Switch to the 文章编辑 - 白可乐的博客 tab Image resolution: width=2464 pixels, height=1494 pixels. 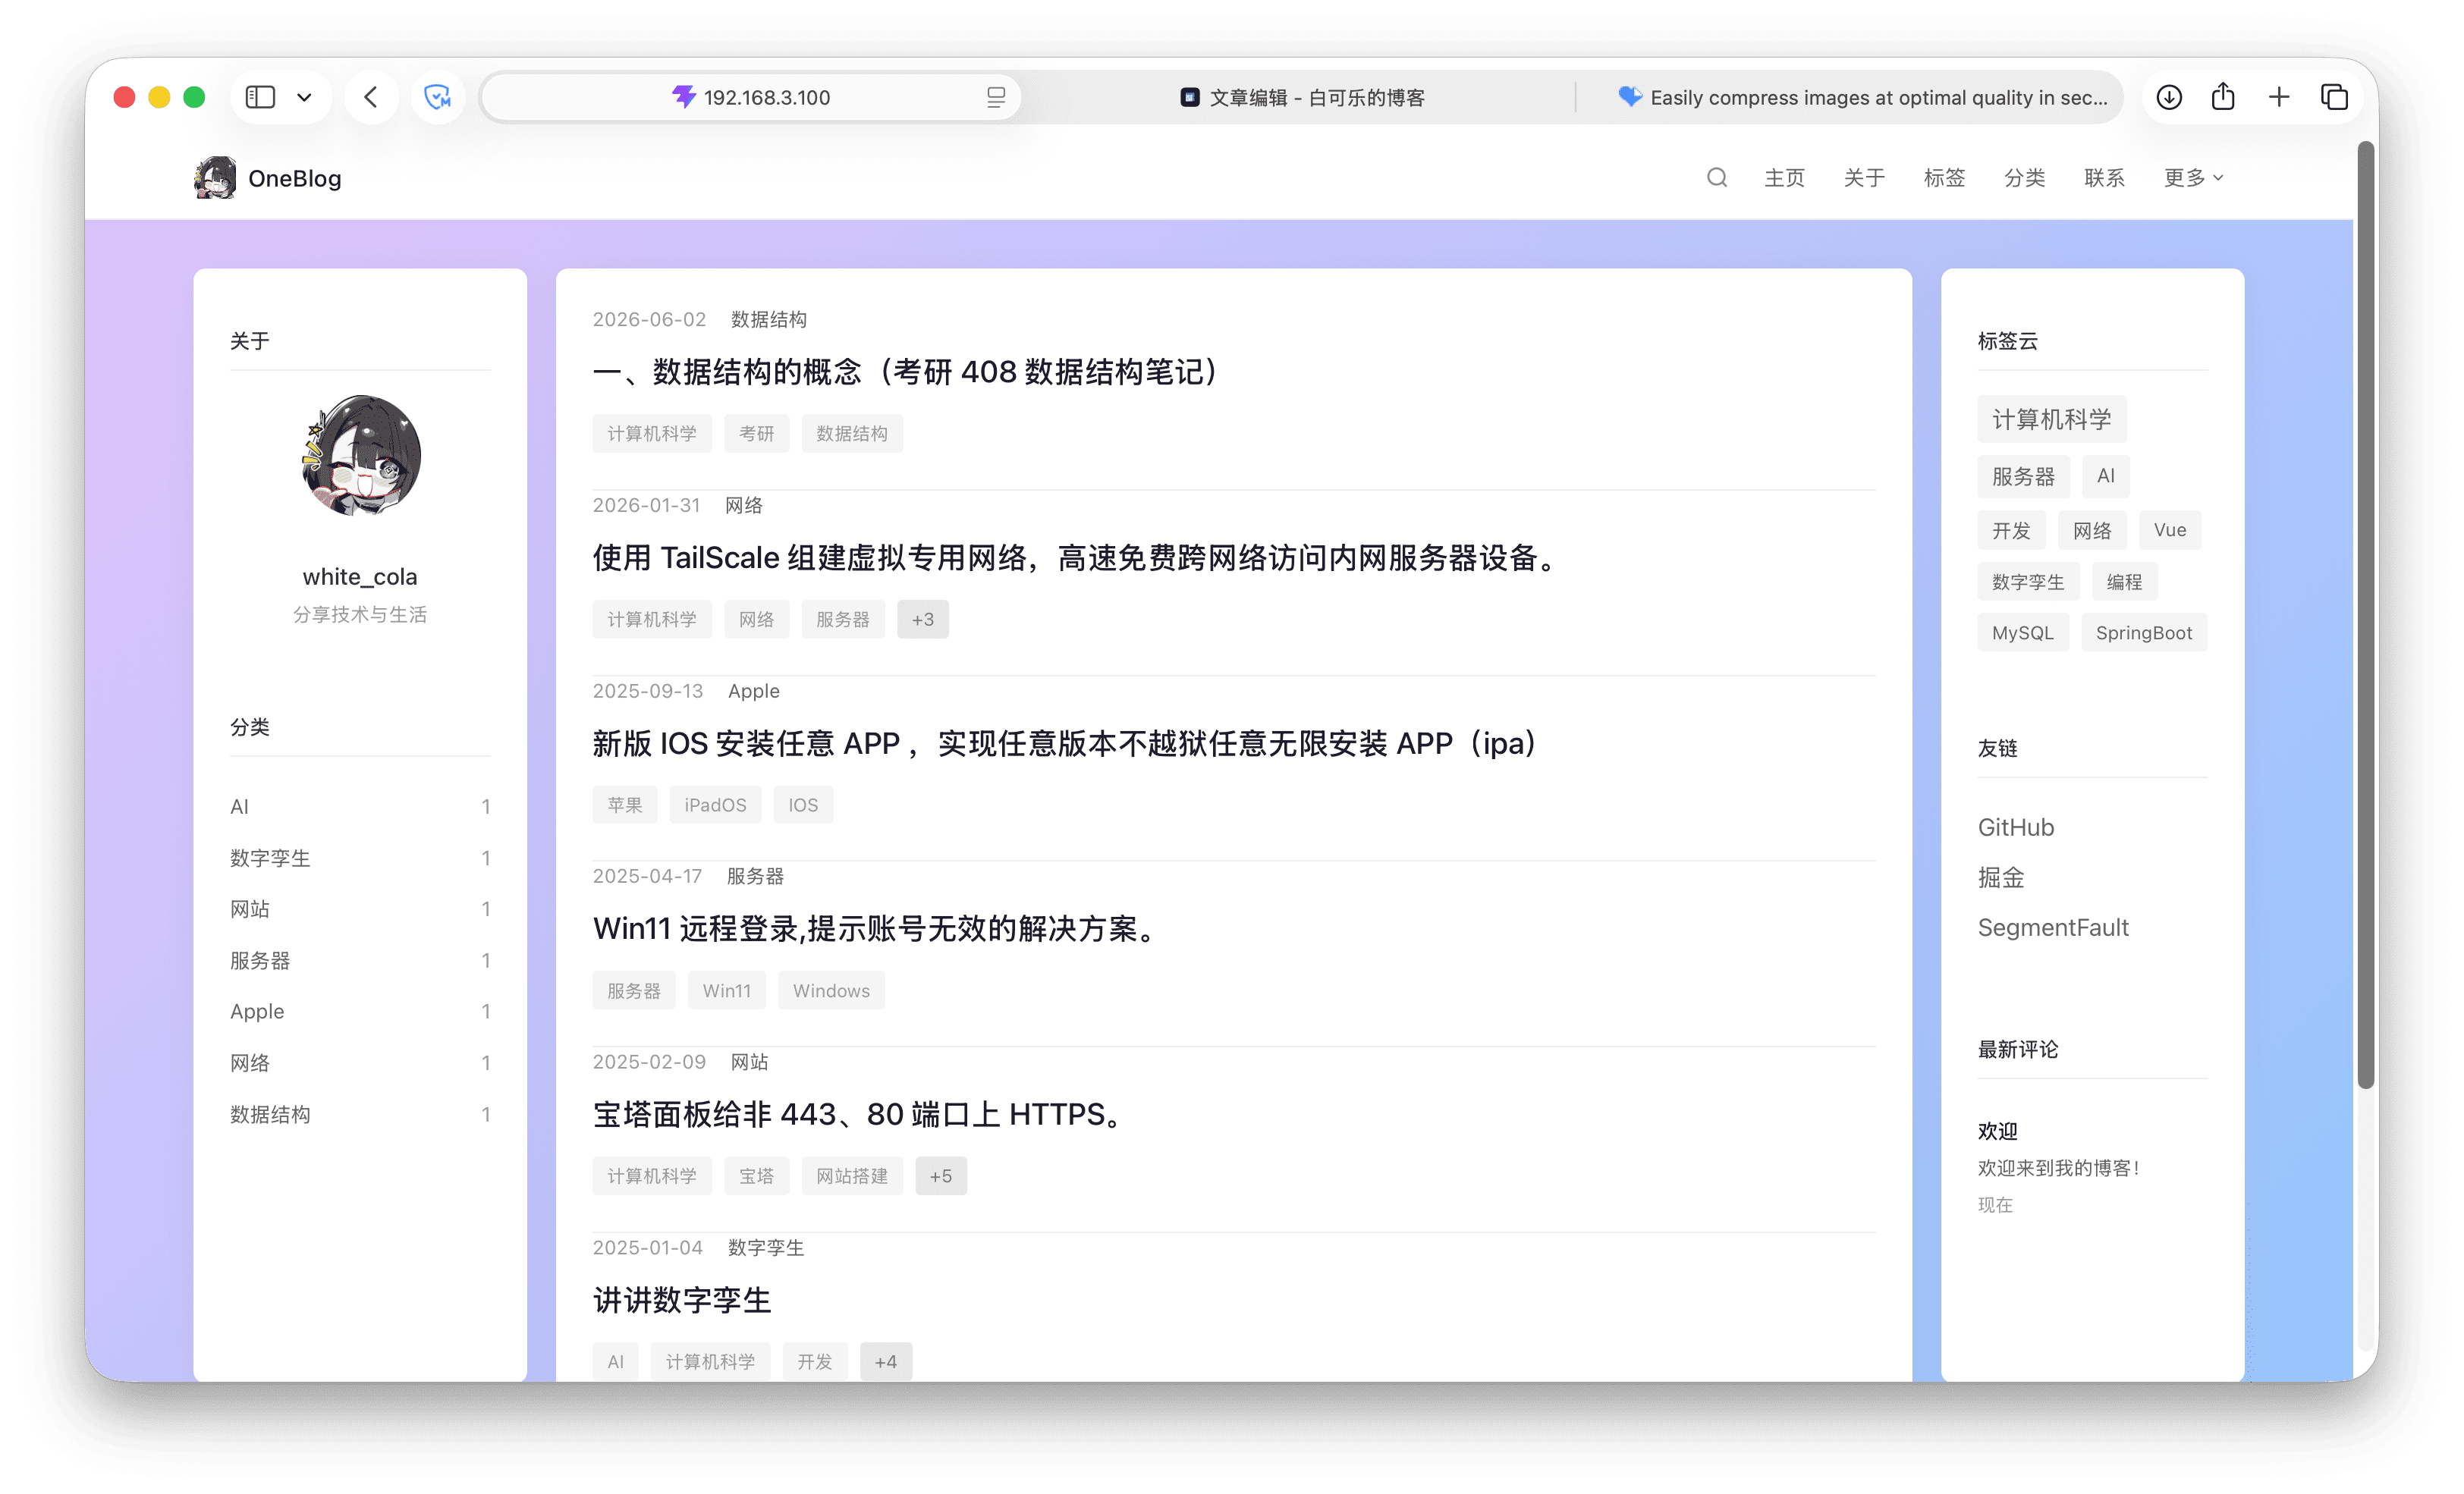point(1302,97)
